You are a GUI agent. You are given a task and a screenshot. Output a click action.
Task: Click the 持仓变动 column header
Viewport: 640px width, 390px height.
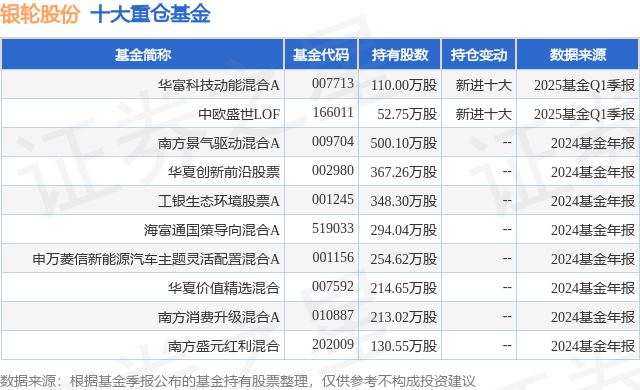479,55
